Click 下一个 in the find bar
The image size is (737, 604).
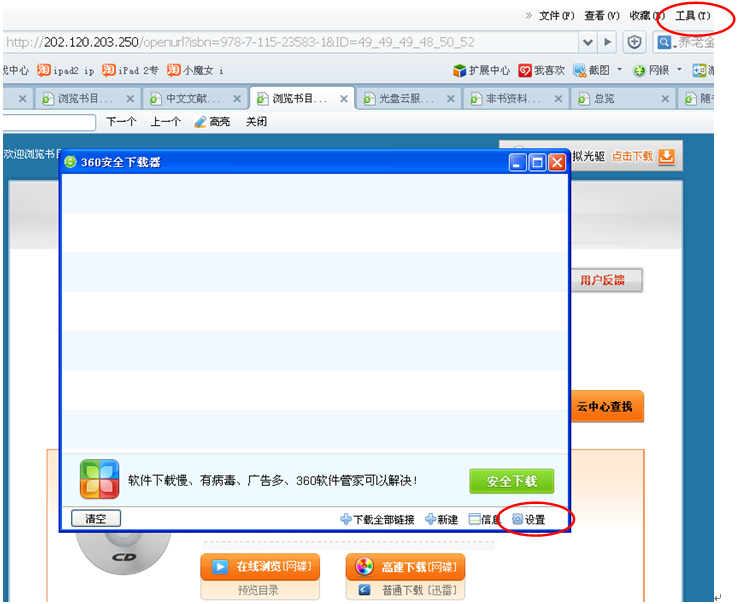point(121,122)
